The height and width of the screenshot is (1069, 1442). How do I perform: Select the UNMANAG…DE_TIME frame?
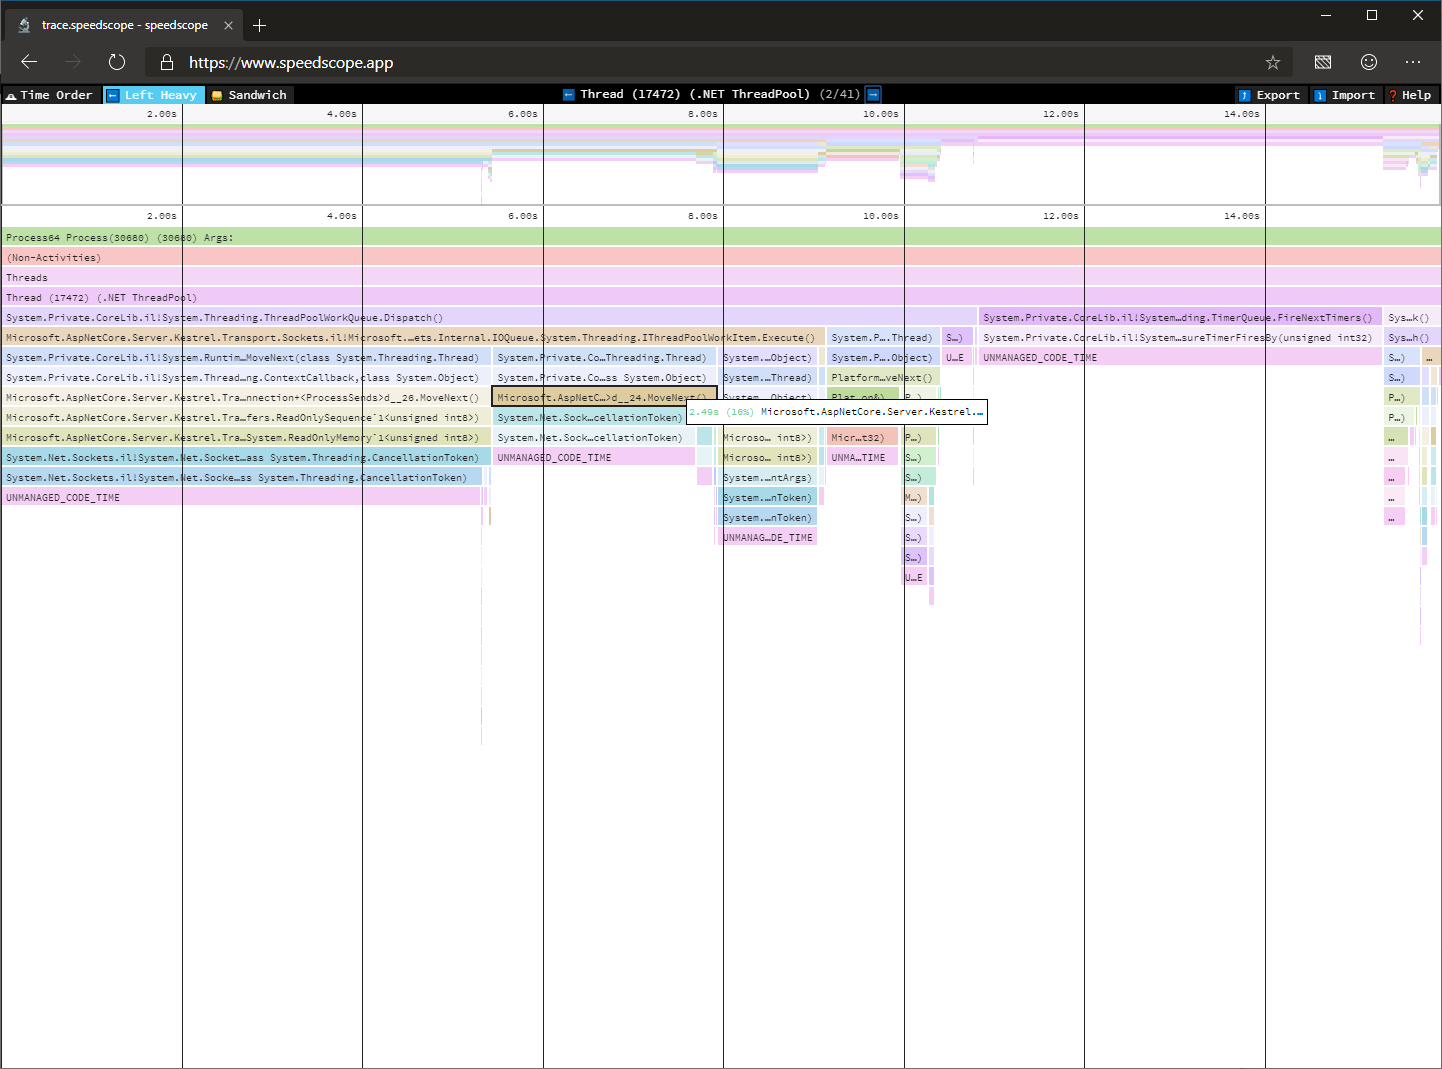pyautogui.click(x=769, y=537)
